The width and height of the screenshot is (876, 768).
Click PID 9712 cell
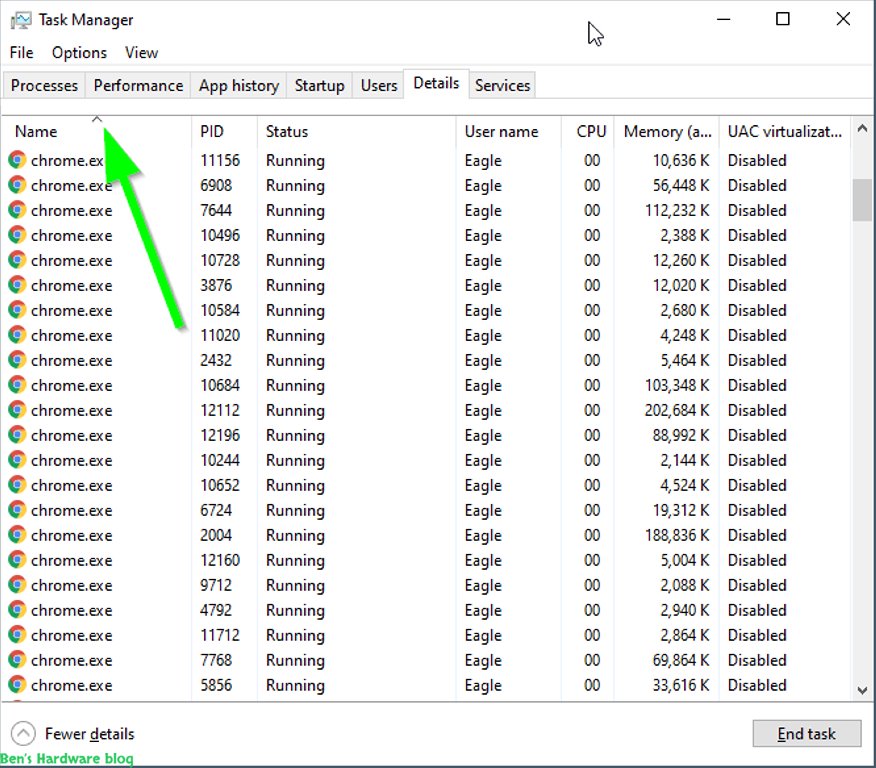(216, 585)
